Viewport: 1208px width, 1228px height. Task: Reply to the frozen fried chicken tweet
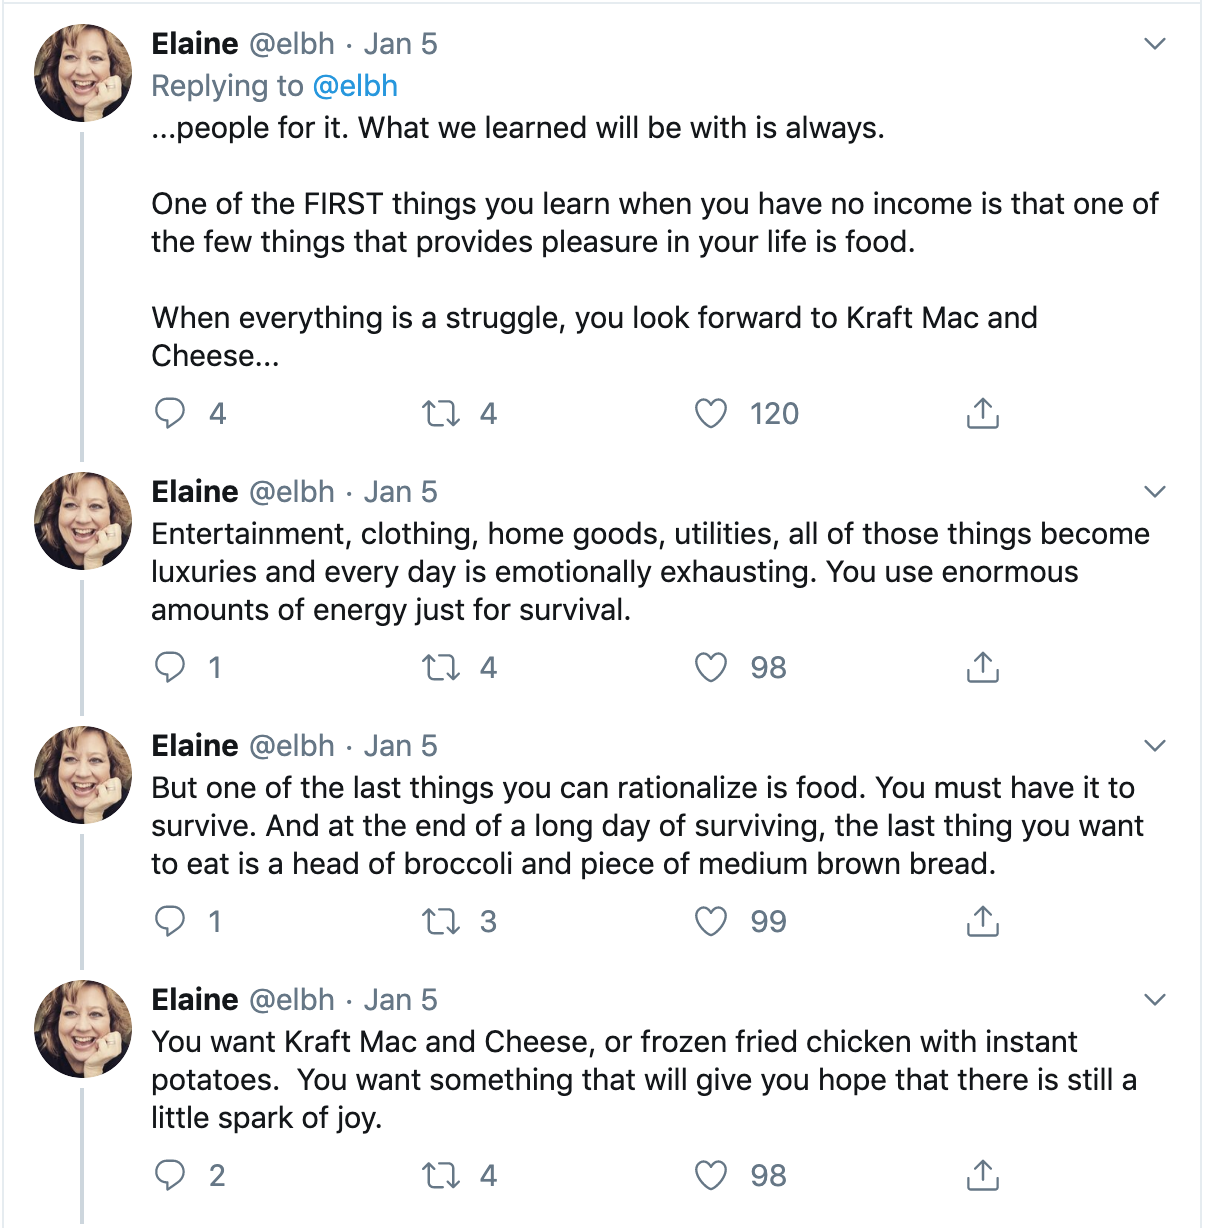[170, 1175]
